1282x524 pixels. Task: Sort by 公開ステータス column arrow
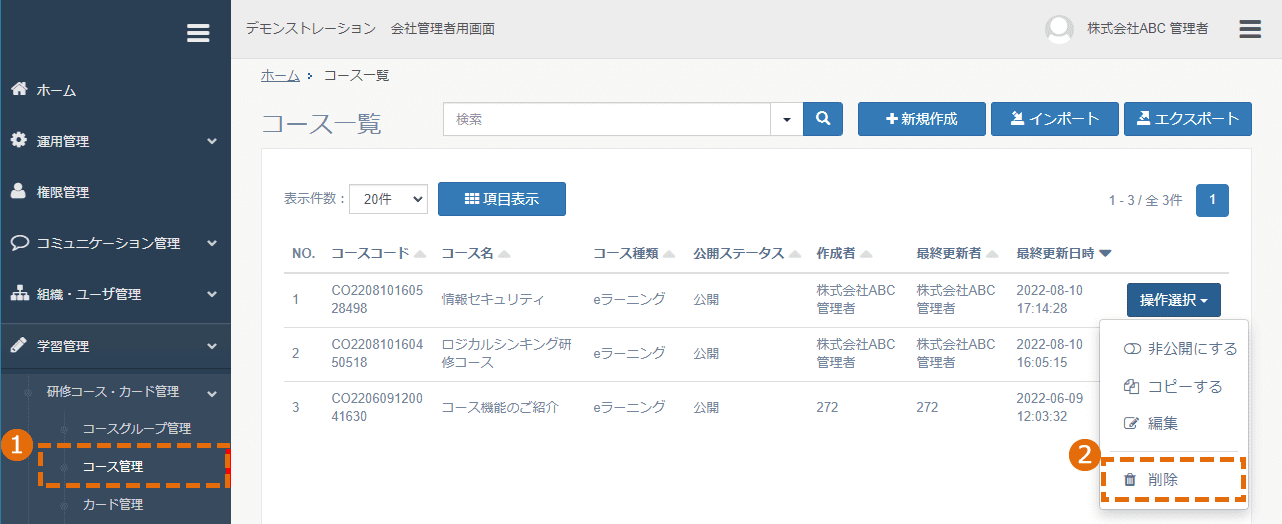point(795,254)
